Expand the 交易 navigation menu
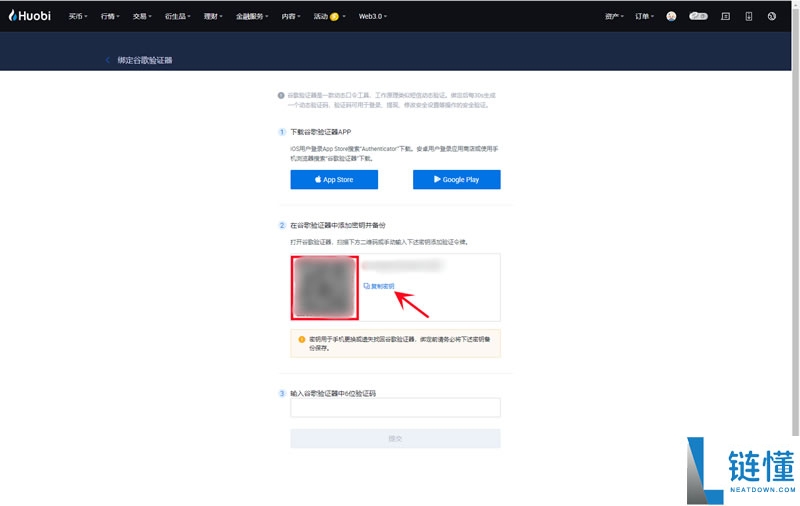The image size is (800, 506). [142, 16]
